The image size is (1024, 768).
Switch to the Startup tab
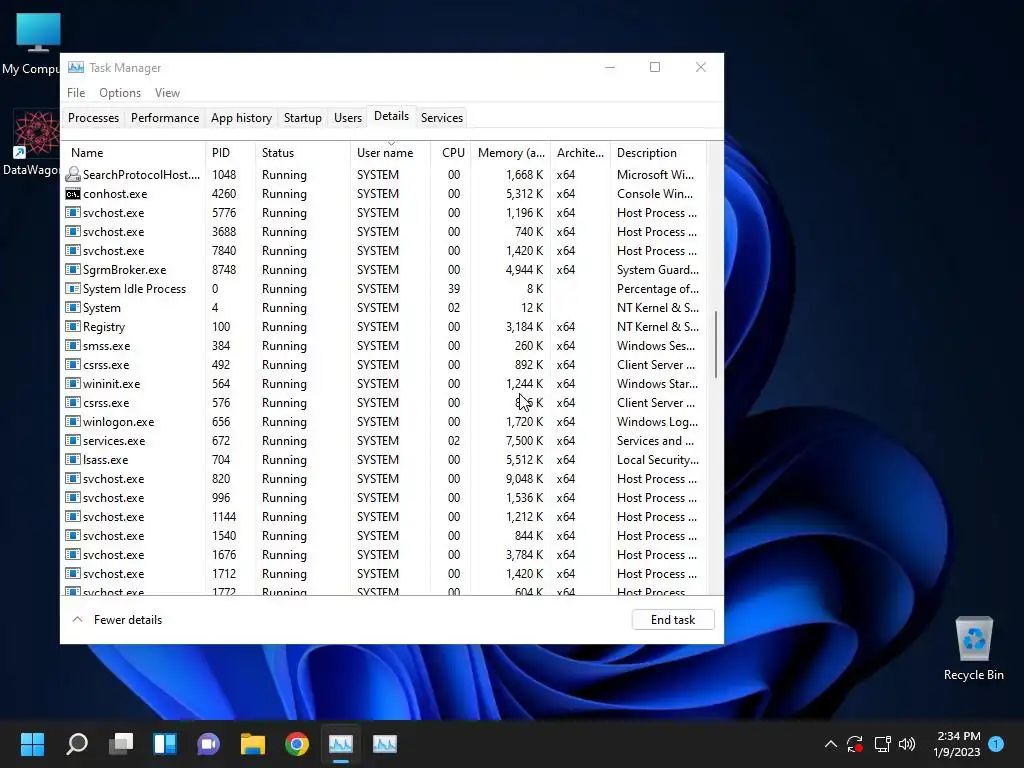pos(302,118)
